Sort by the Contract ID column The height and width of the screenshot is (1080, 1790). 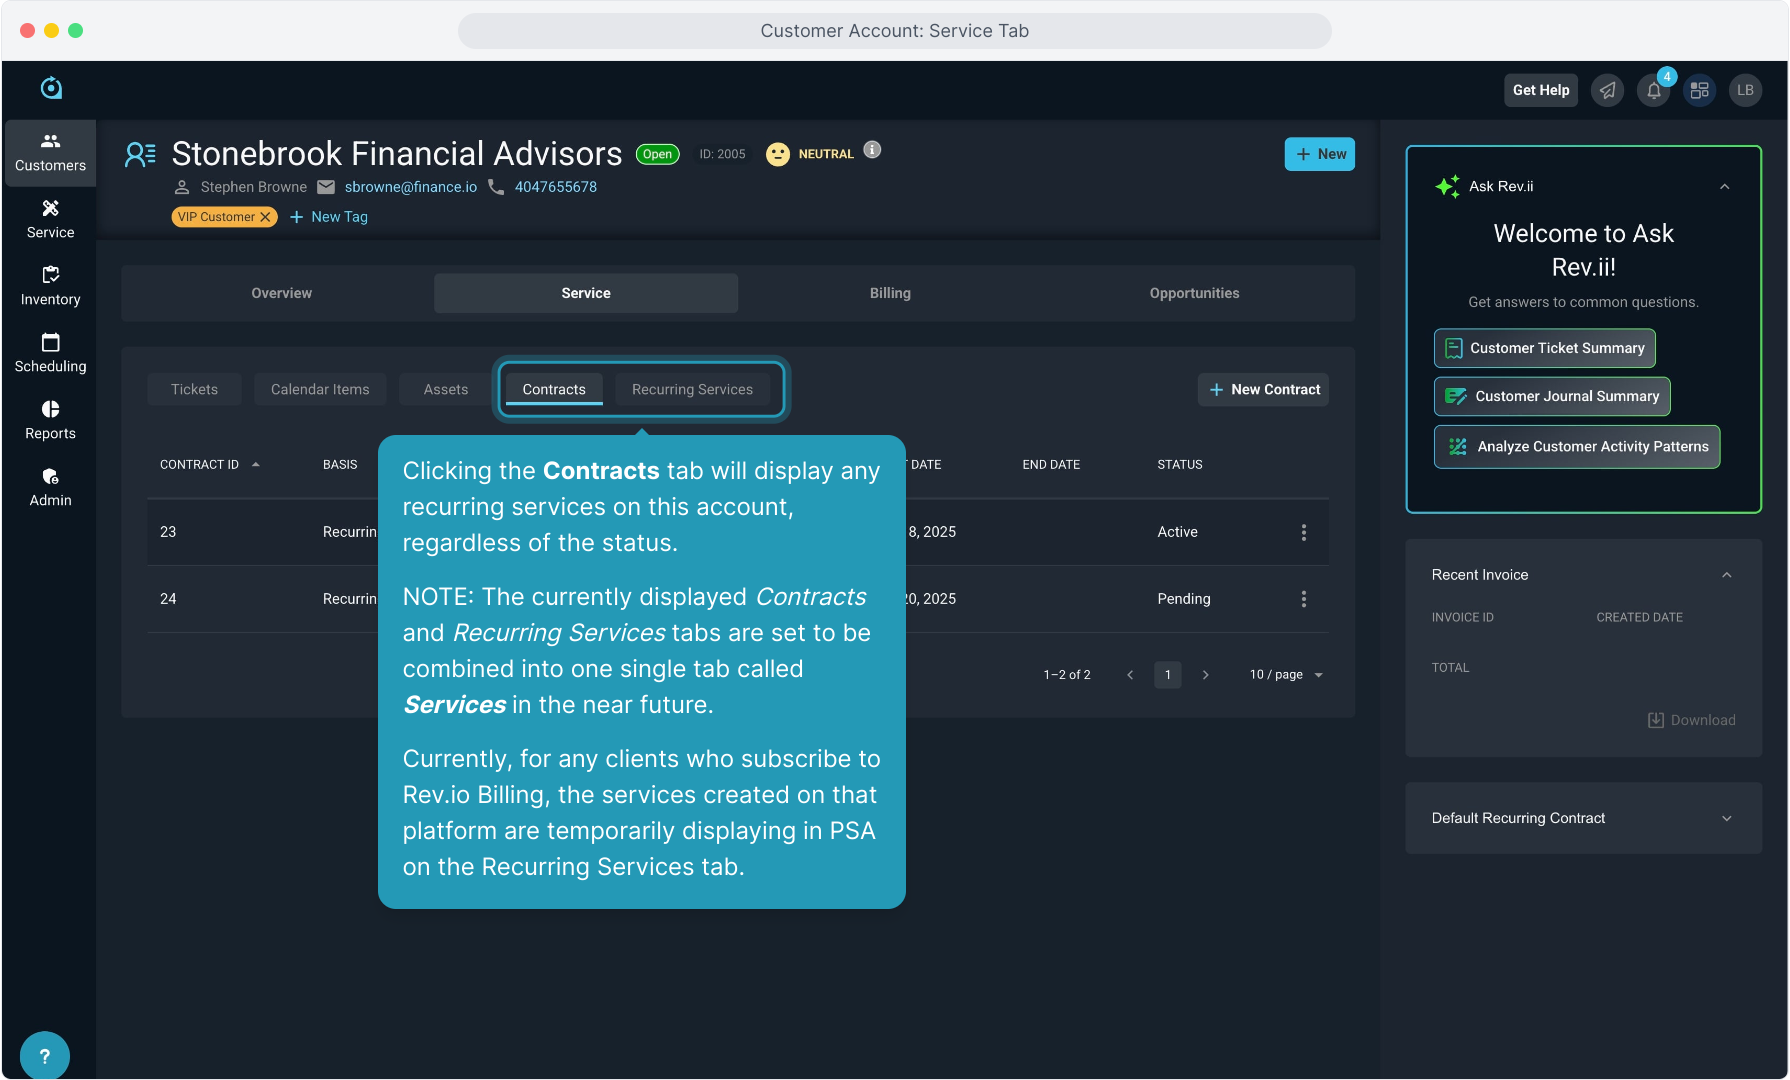coord(200,465)
